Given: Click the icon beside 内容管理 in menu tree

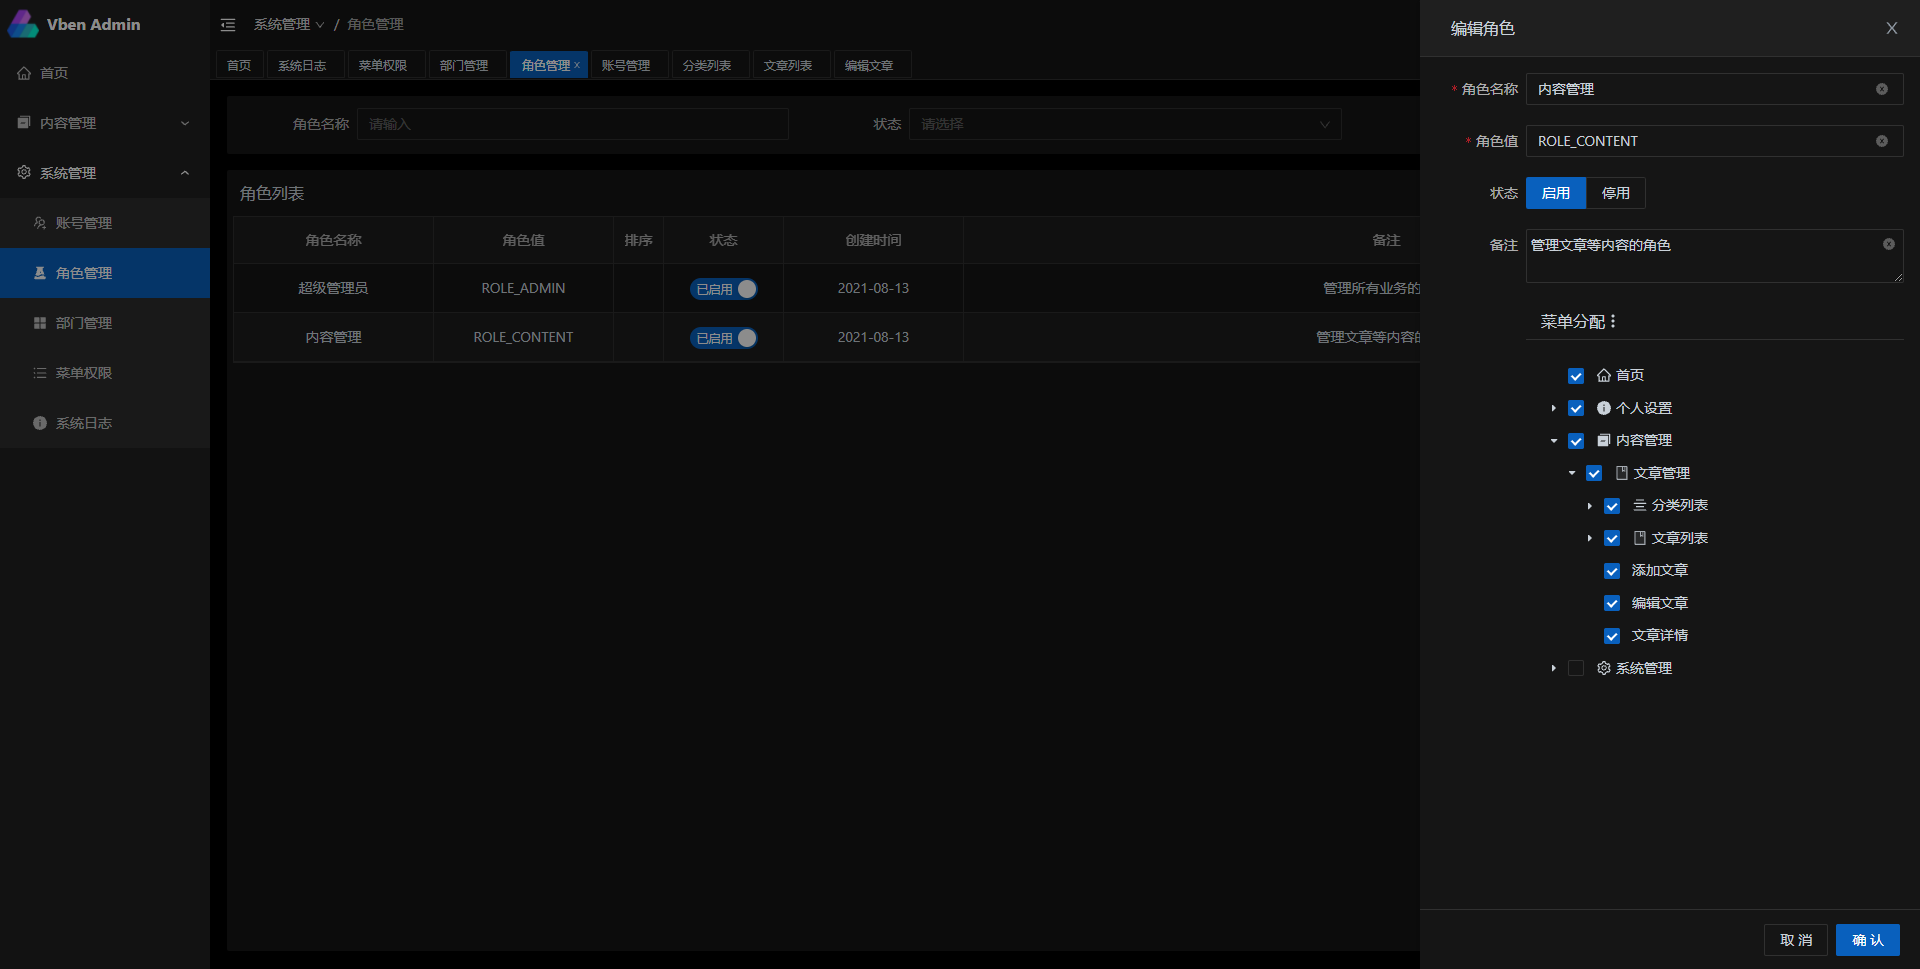Looking at the screenshot, I should coord(1604,440).
